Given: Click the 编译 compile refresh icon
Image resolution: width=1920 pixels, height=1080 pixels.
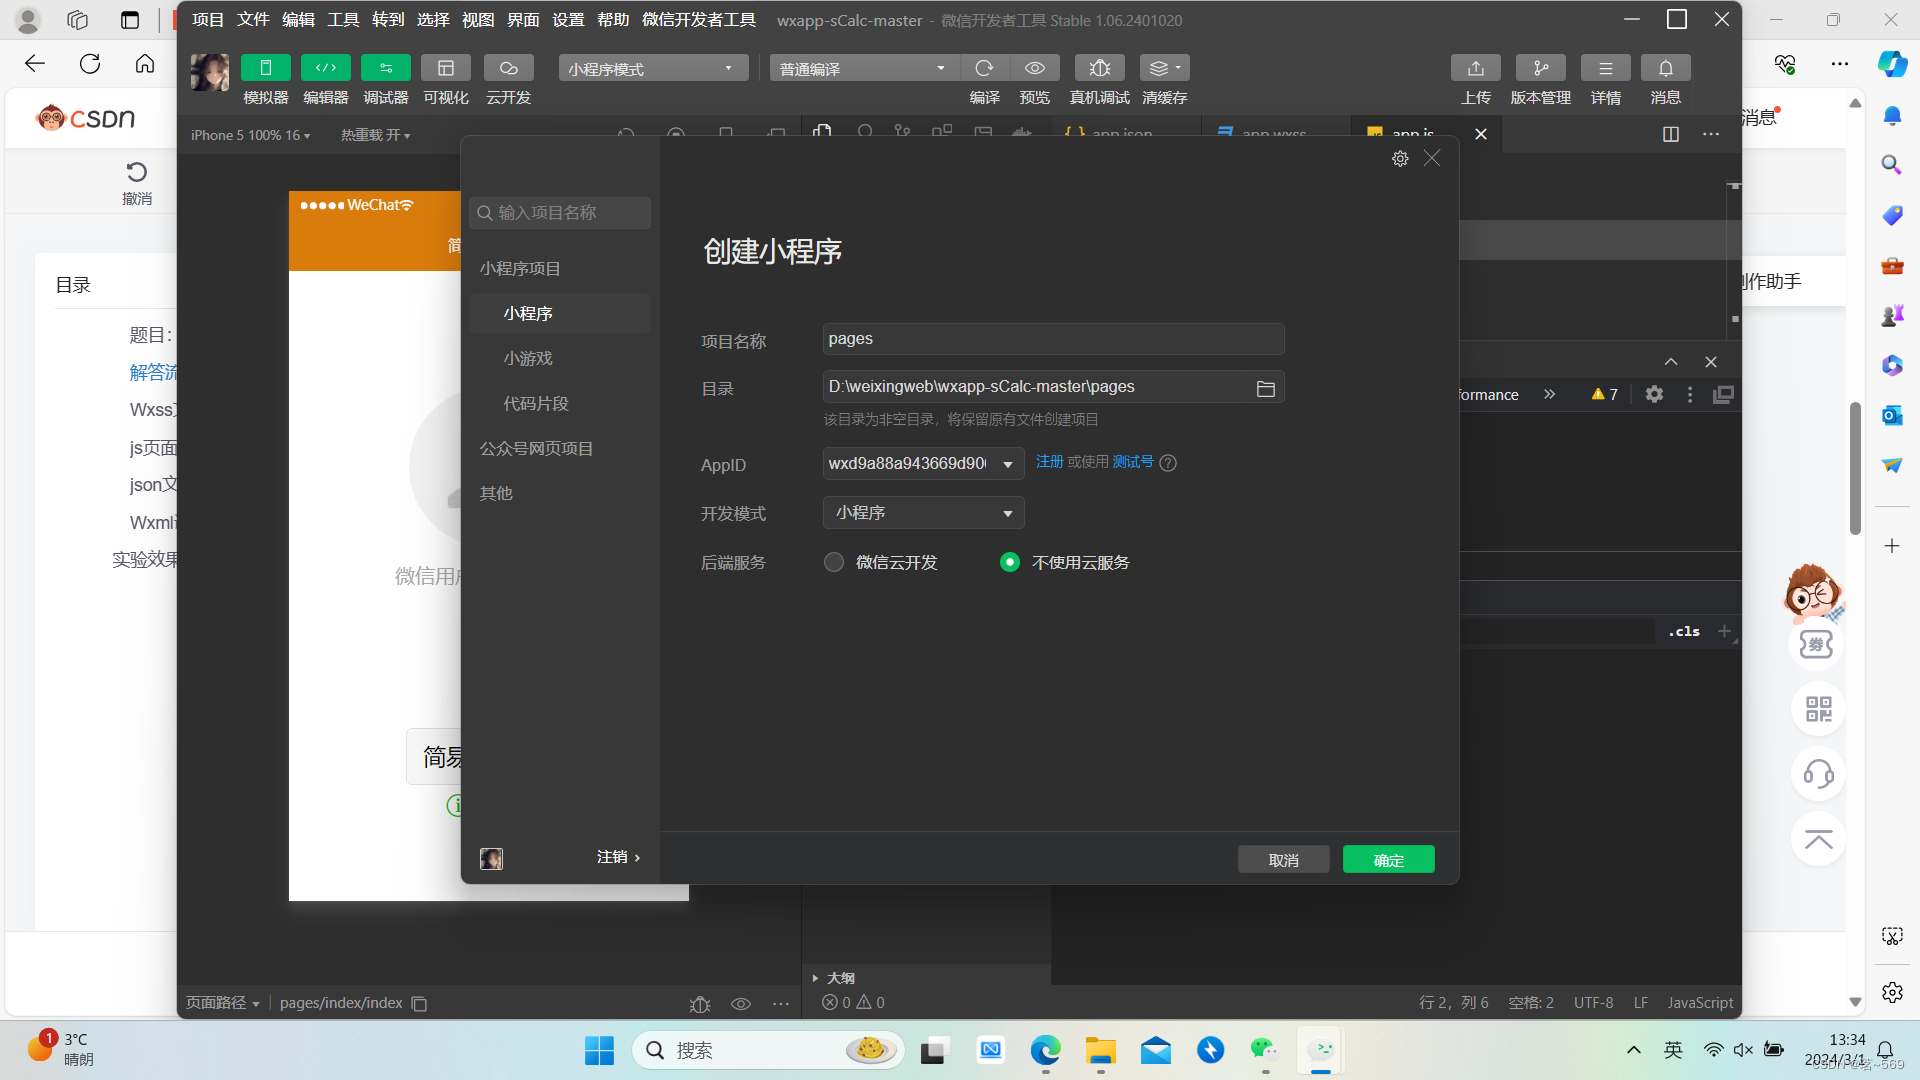Looking at the screenshot, I should click(984, 68).
